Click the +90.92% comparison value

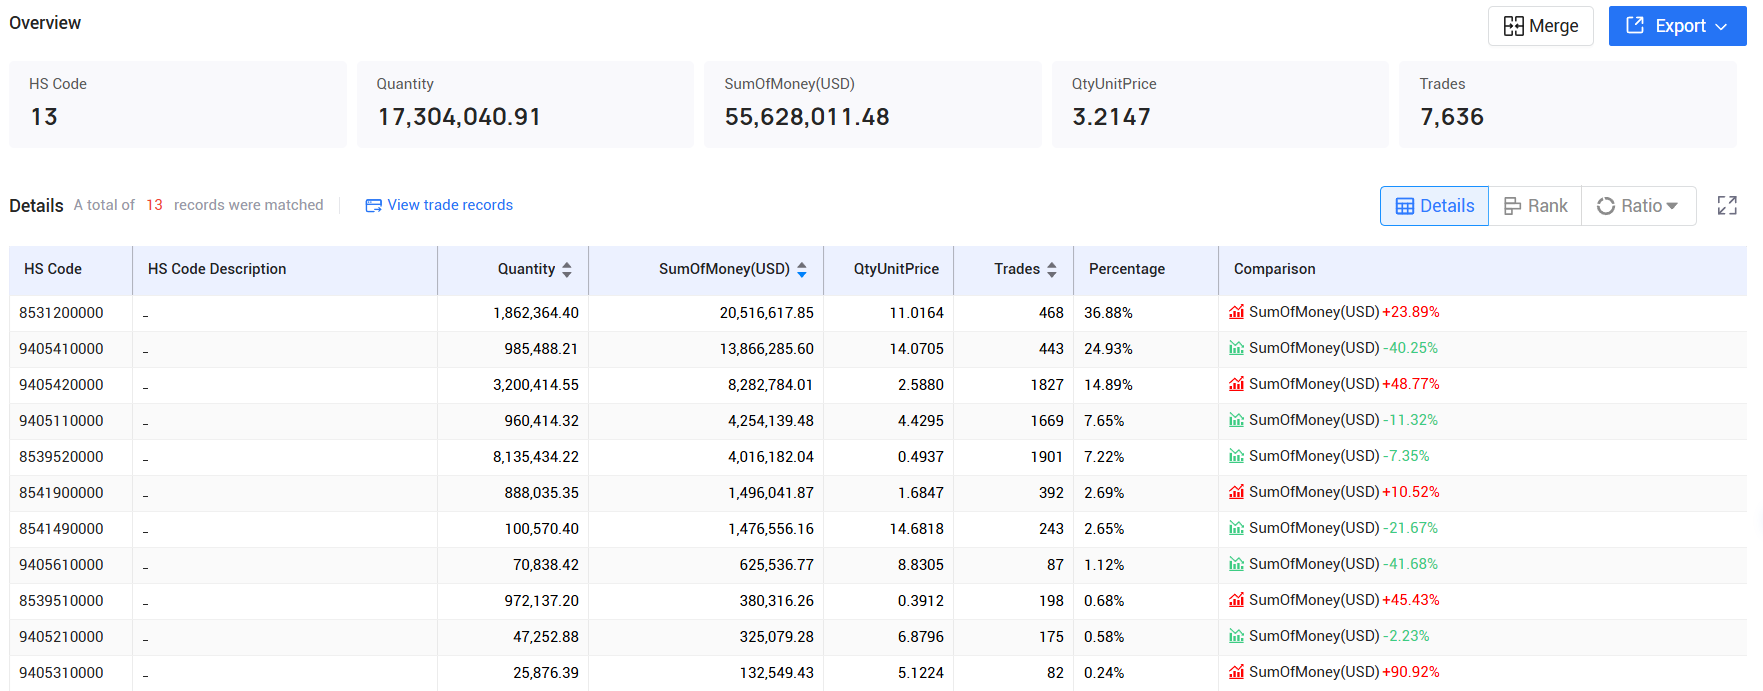pyautogui.click(x=1411, y=672)
